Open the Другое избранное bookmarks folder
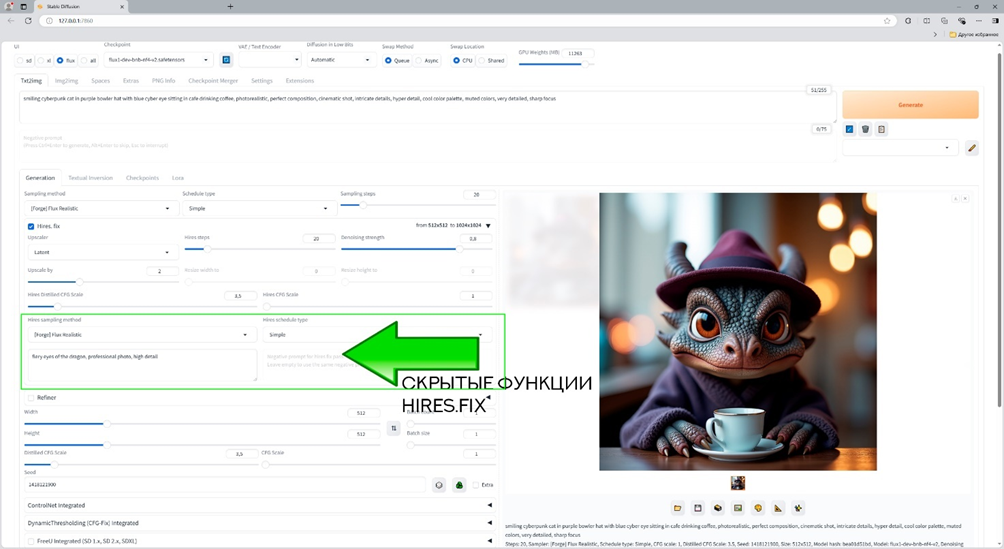 point(973,34)
